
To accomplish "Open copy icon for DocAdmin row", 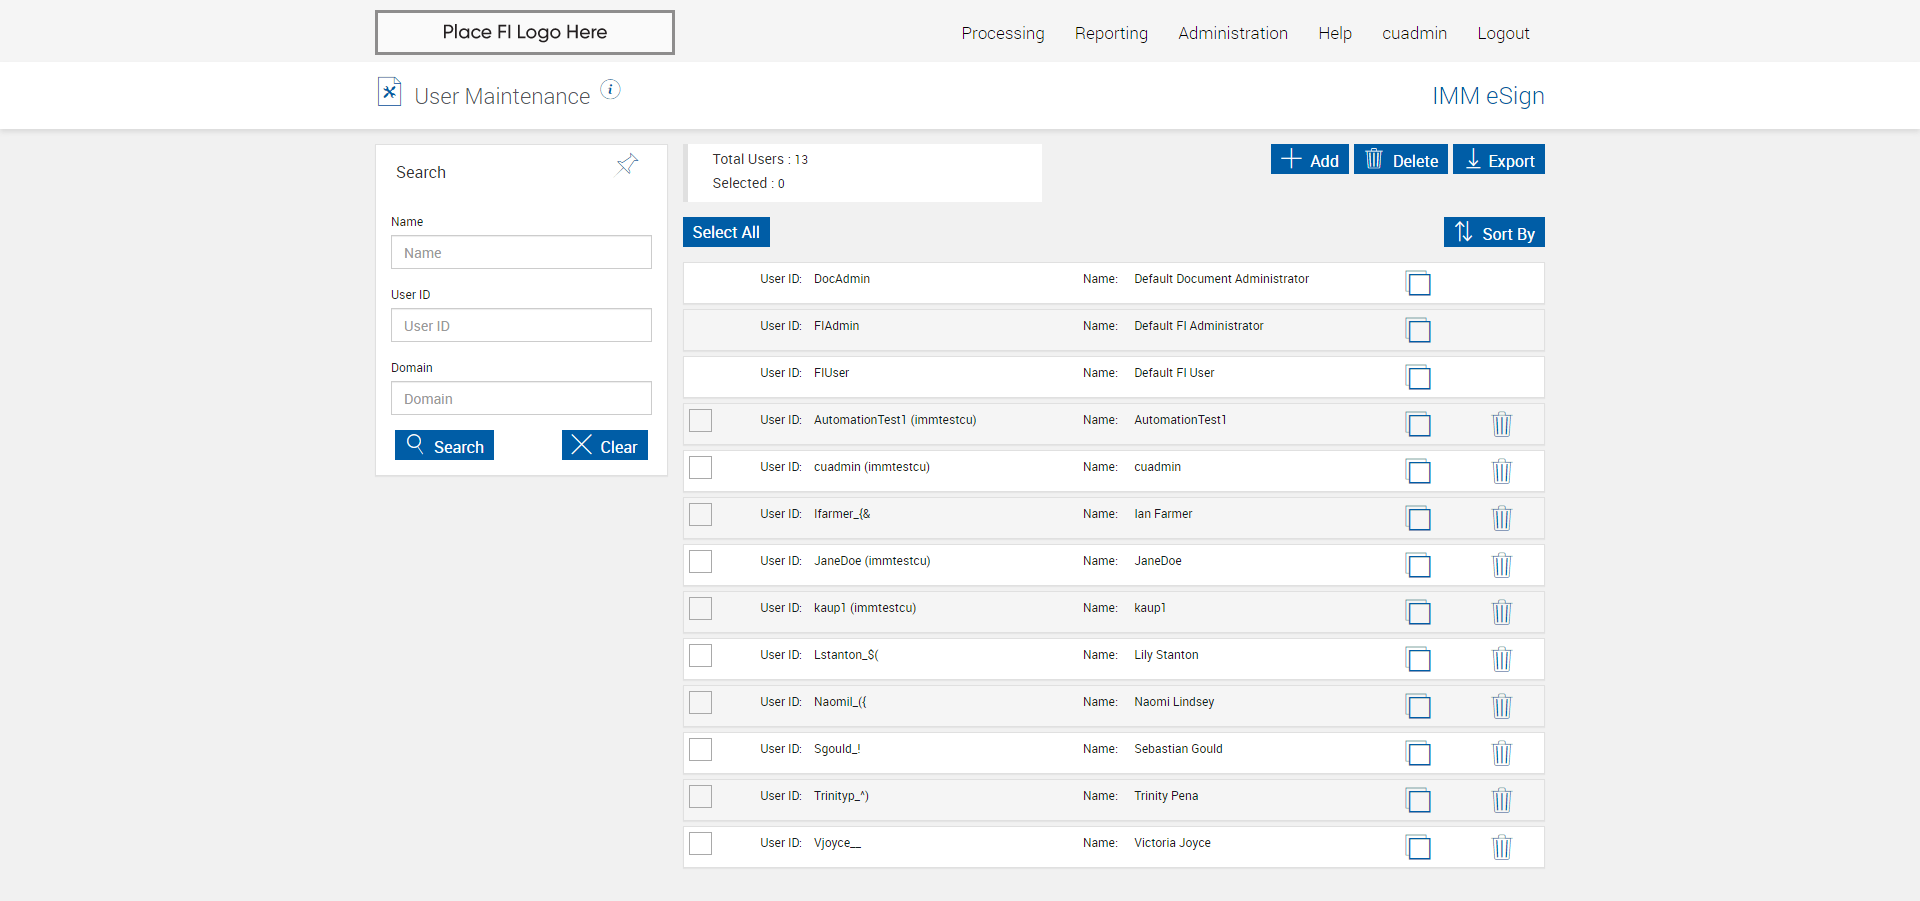I will 1418,283.
